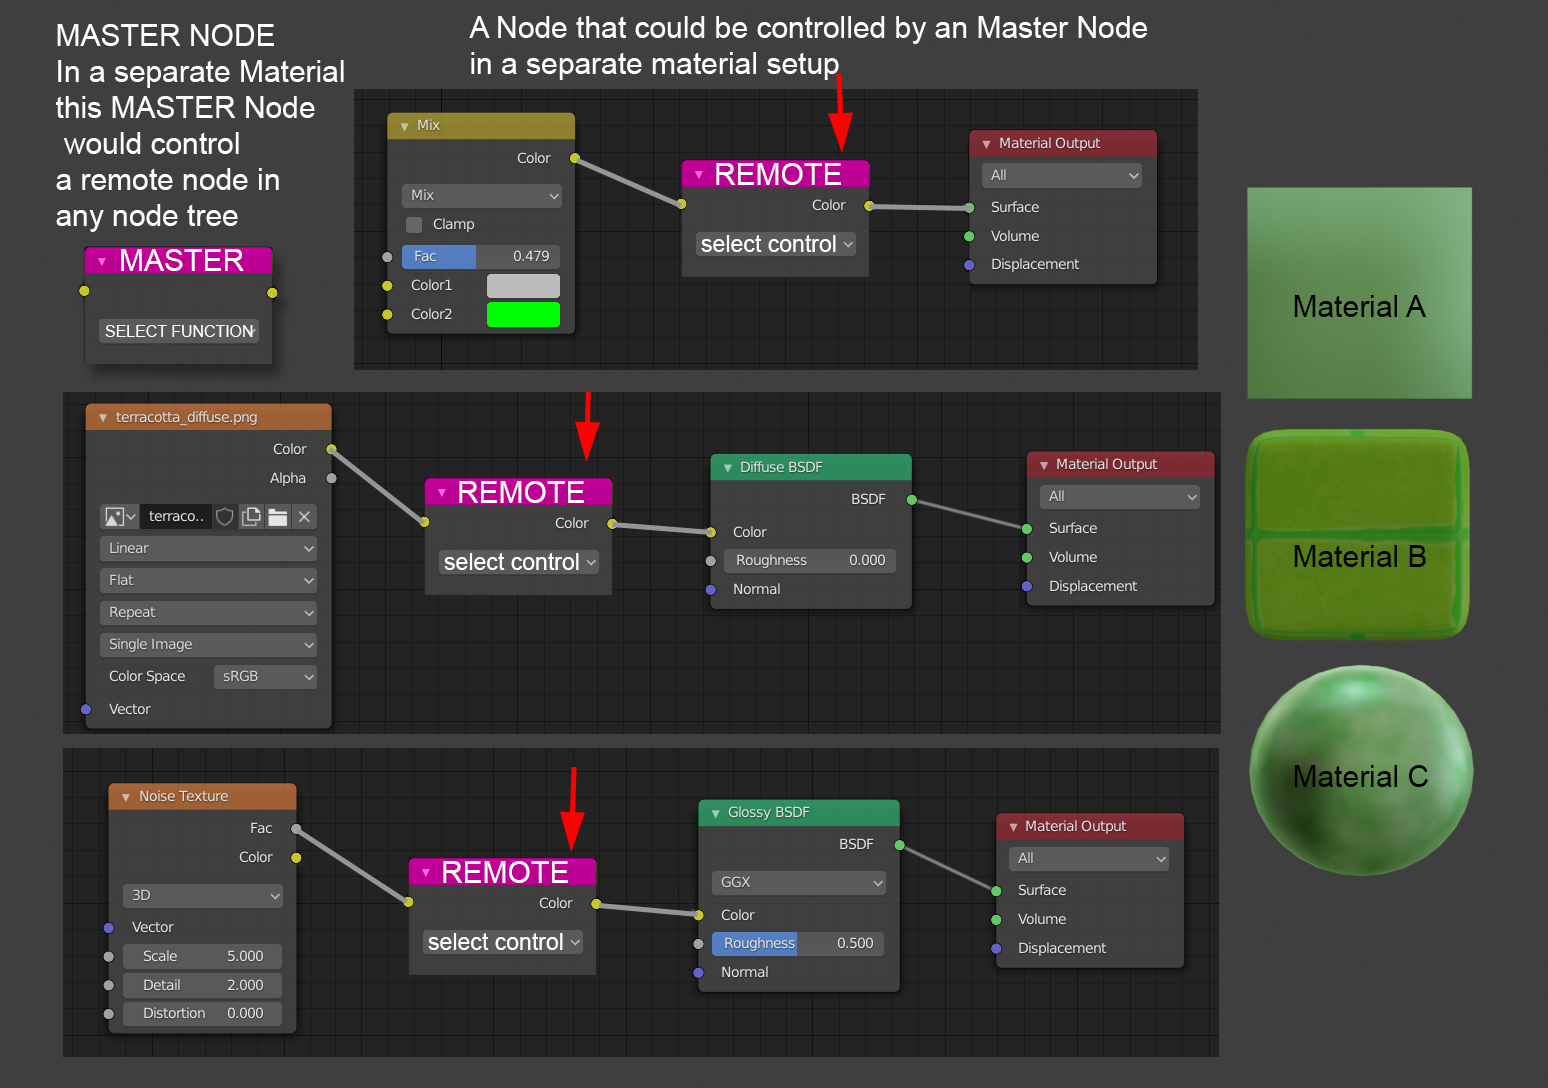
Task: Open select control dropdown in Material A REMOTE node
Action: pyautogui.click(x=776, y=244)
